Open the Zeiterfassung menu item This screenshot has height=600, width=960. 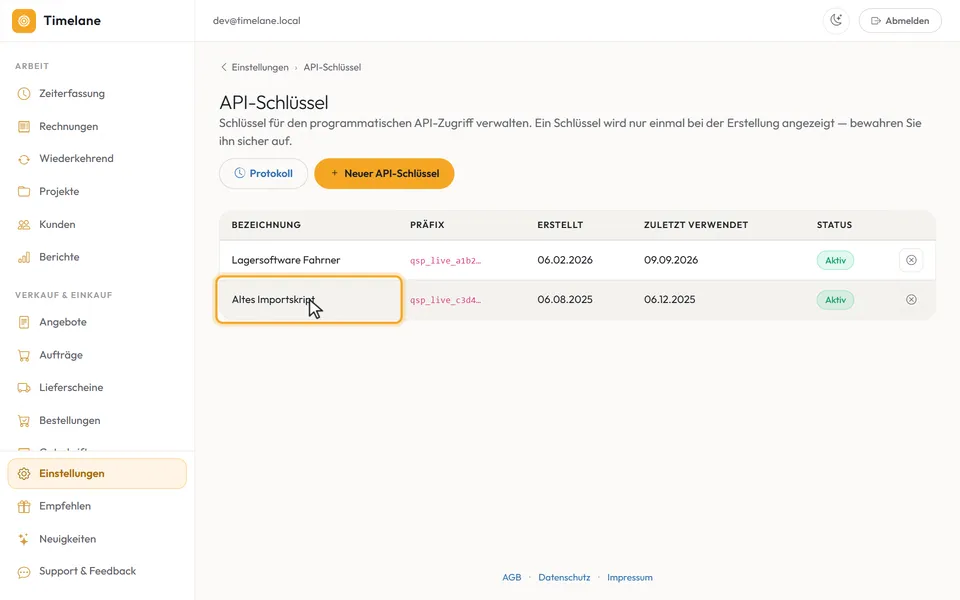point(97,94)
